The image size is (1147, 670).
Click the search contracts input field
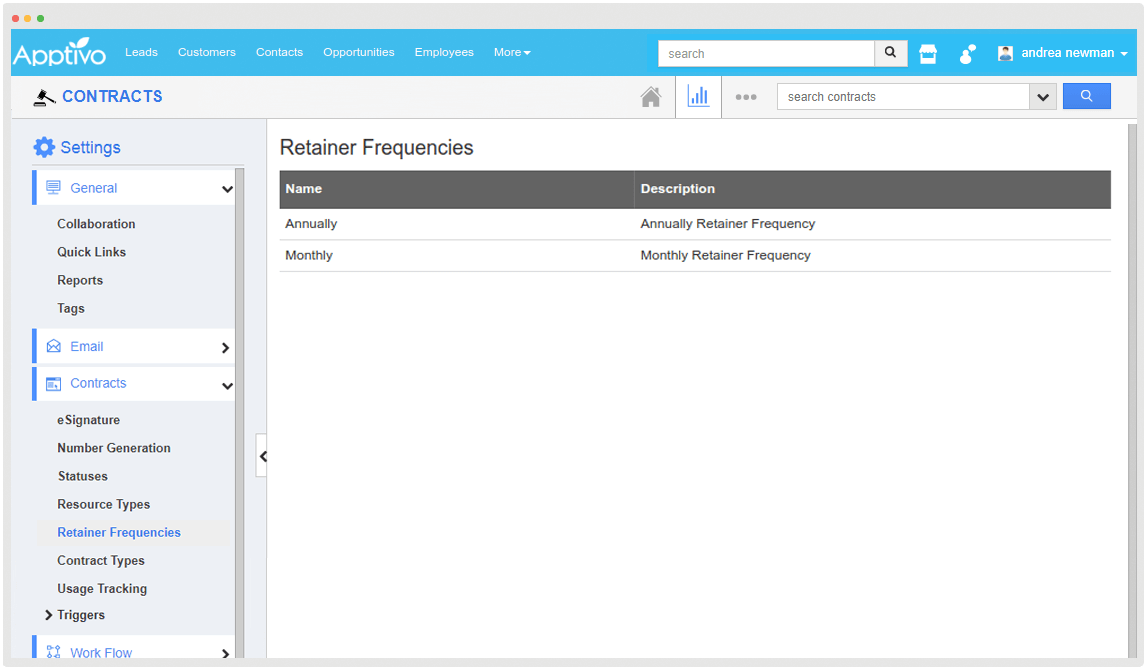tap(902, 97)
